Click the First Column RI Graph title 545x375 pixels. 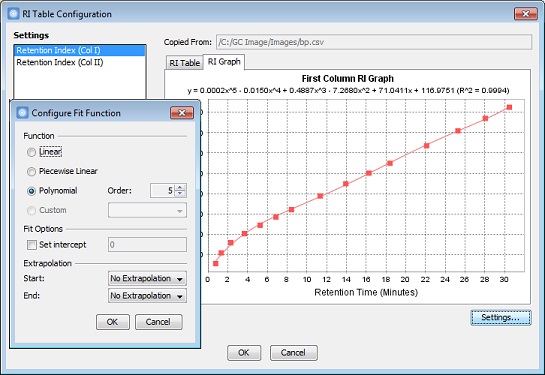tap(348, 79)
